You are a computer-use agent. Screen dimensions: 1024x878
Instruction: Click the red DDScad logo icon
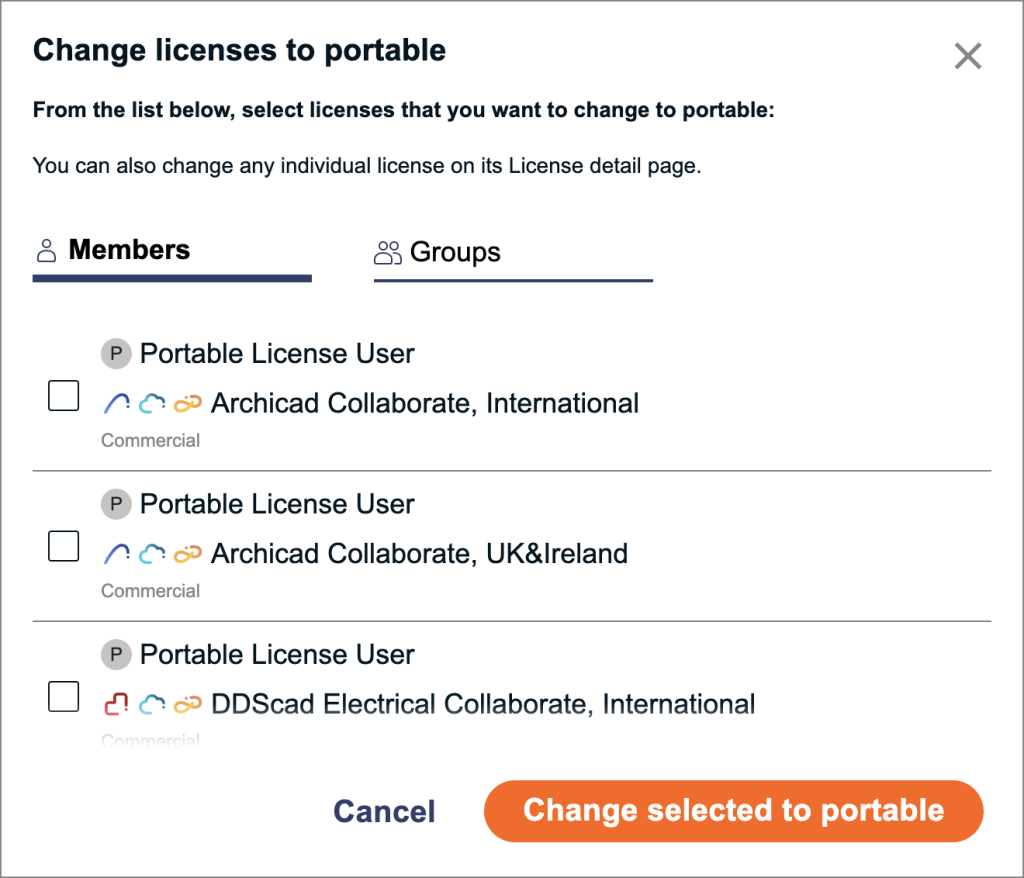coord(117,705)
